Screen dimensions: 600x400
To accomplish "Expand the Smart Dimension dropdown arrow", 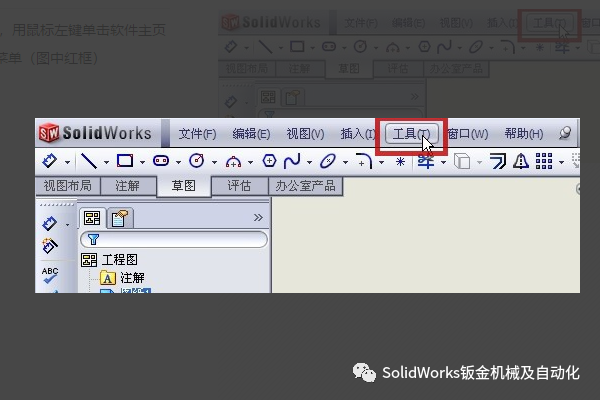I will pos(67,162).
